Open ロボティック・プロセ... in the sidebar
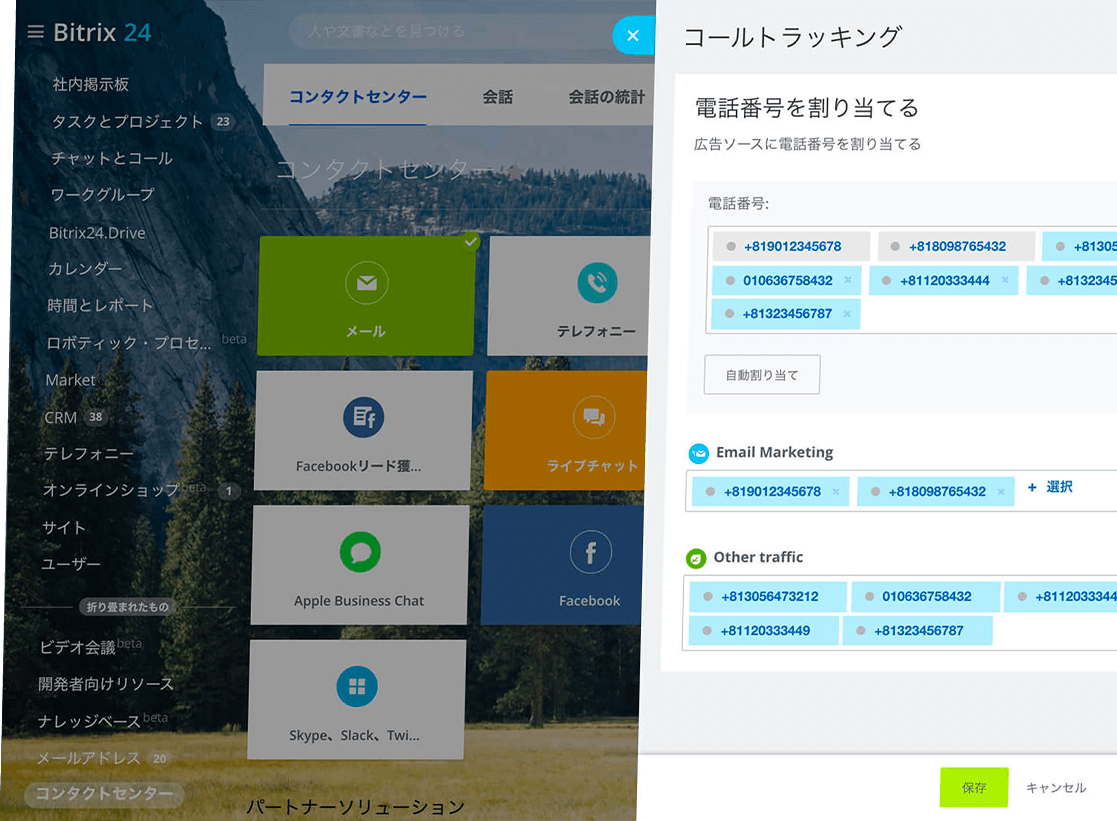The height and width of the screenshot is (821, 1117). [x=128, y=343]
